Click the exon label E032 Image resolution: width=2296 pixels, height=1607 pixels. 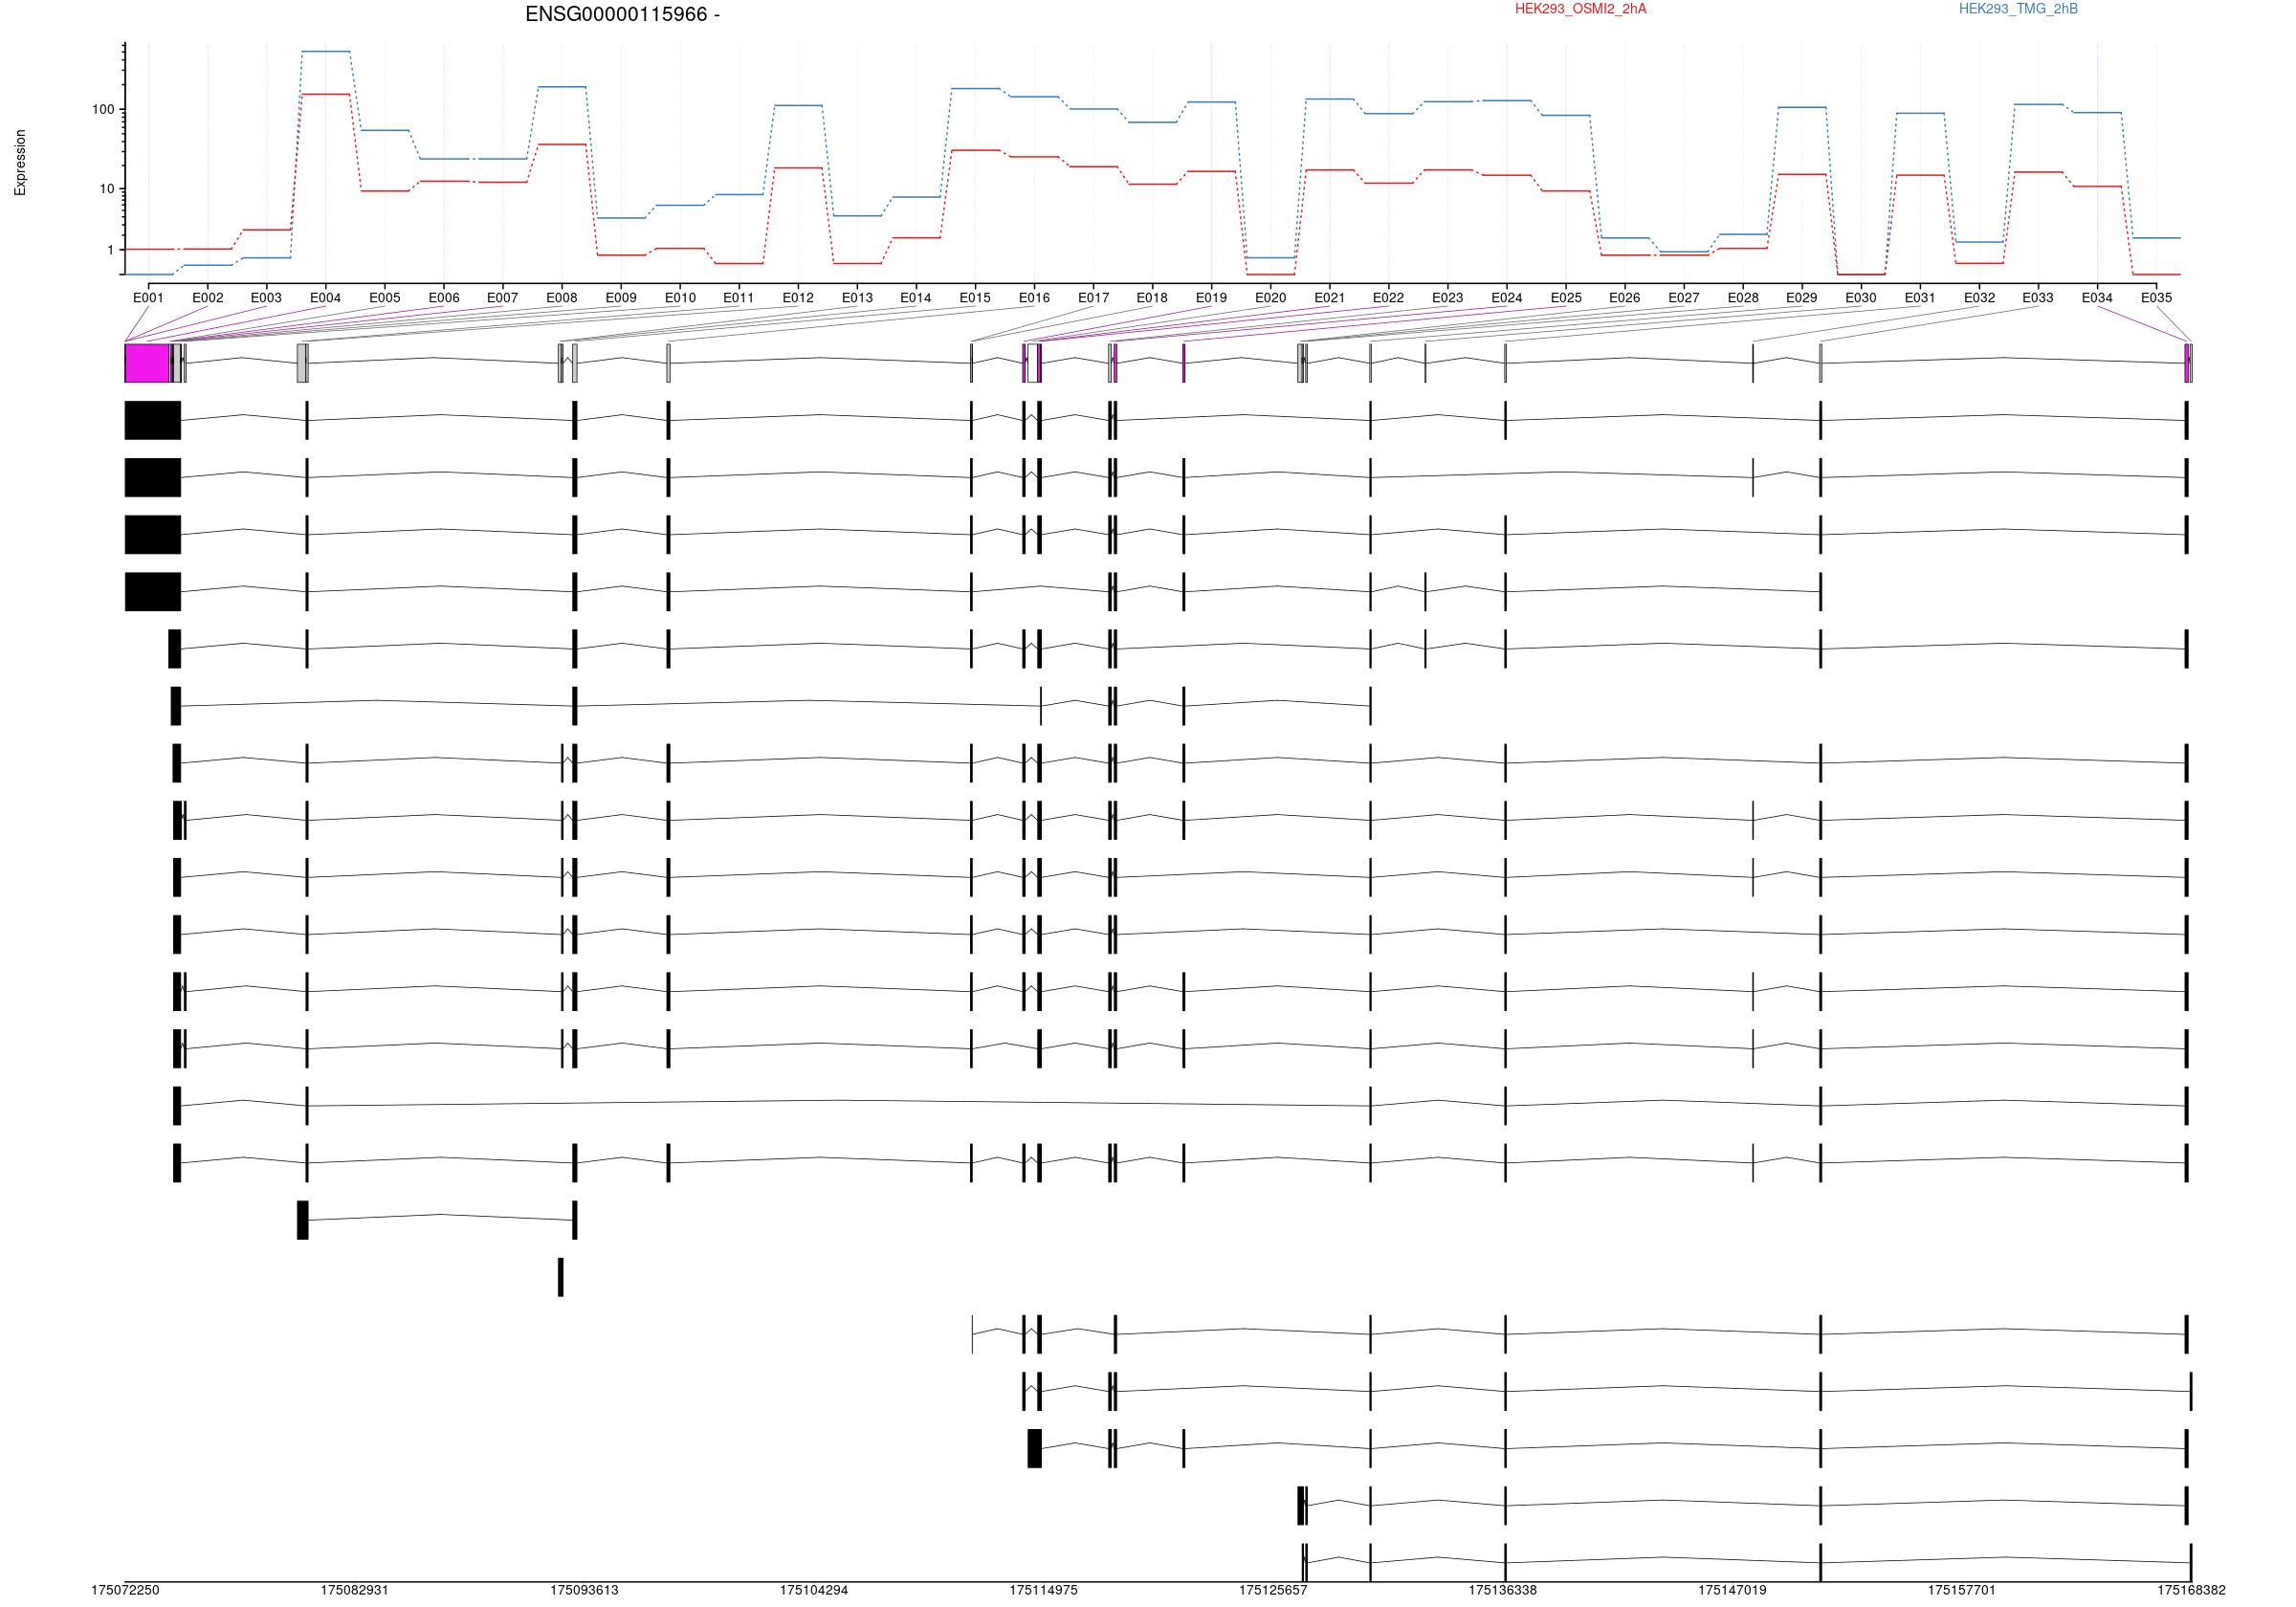(x=1979, y=298)
